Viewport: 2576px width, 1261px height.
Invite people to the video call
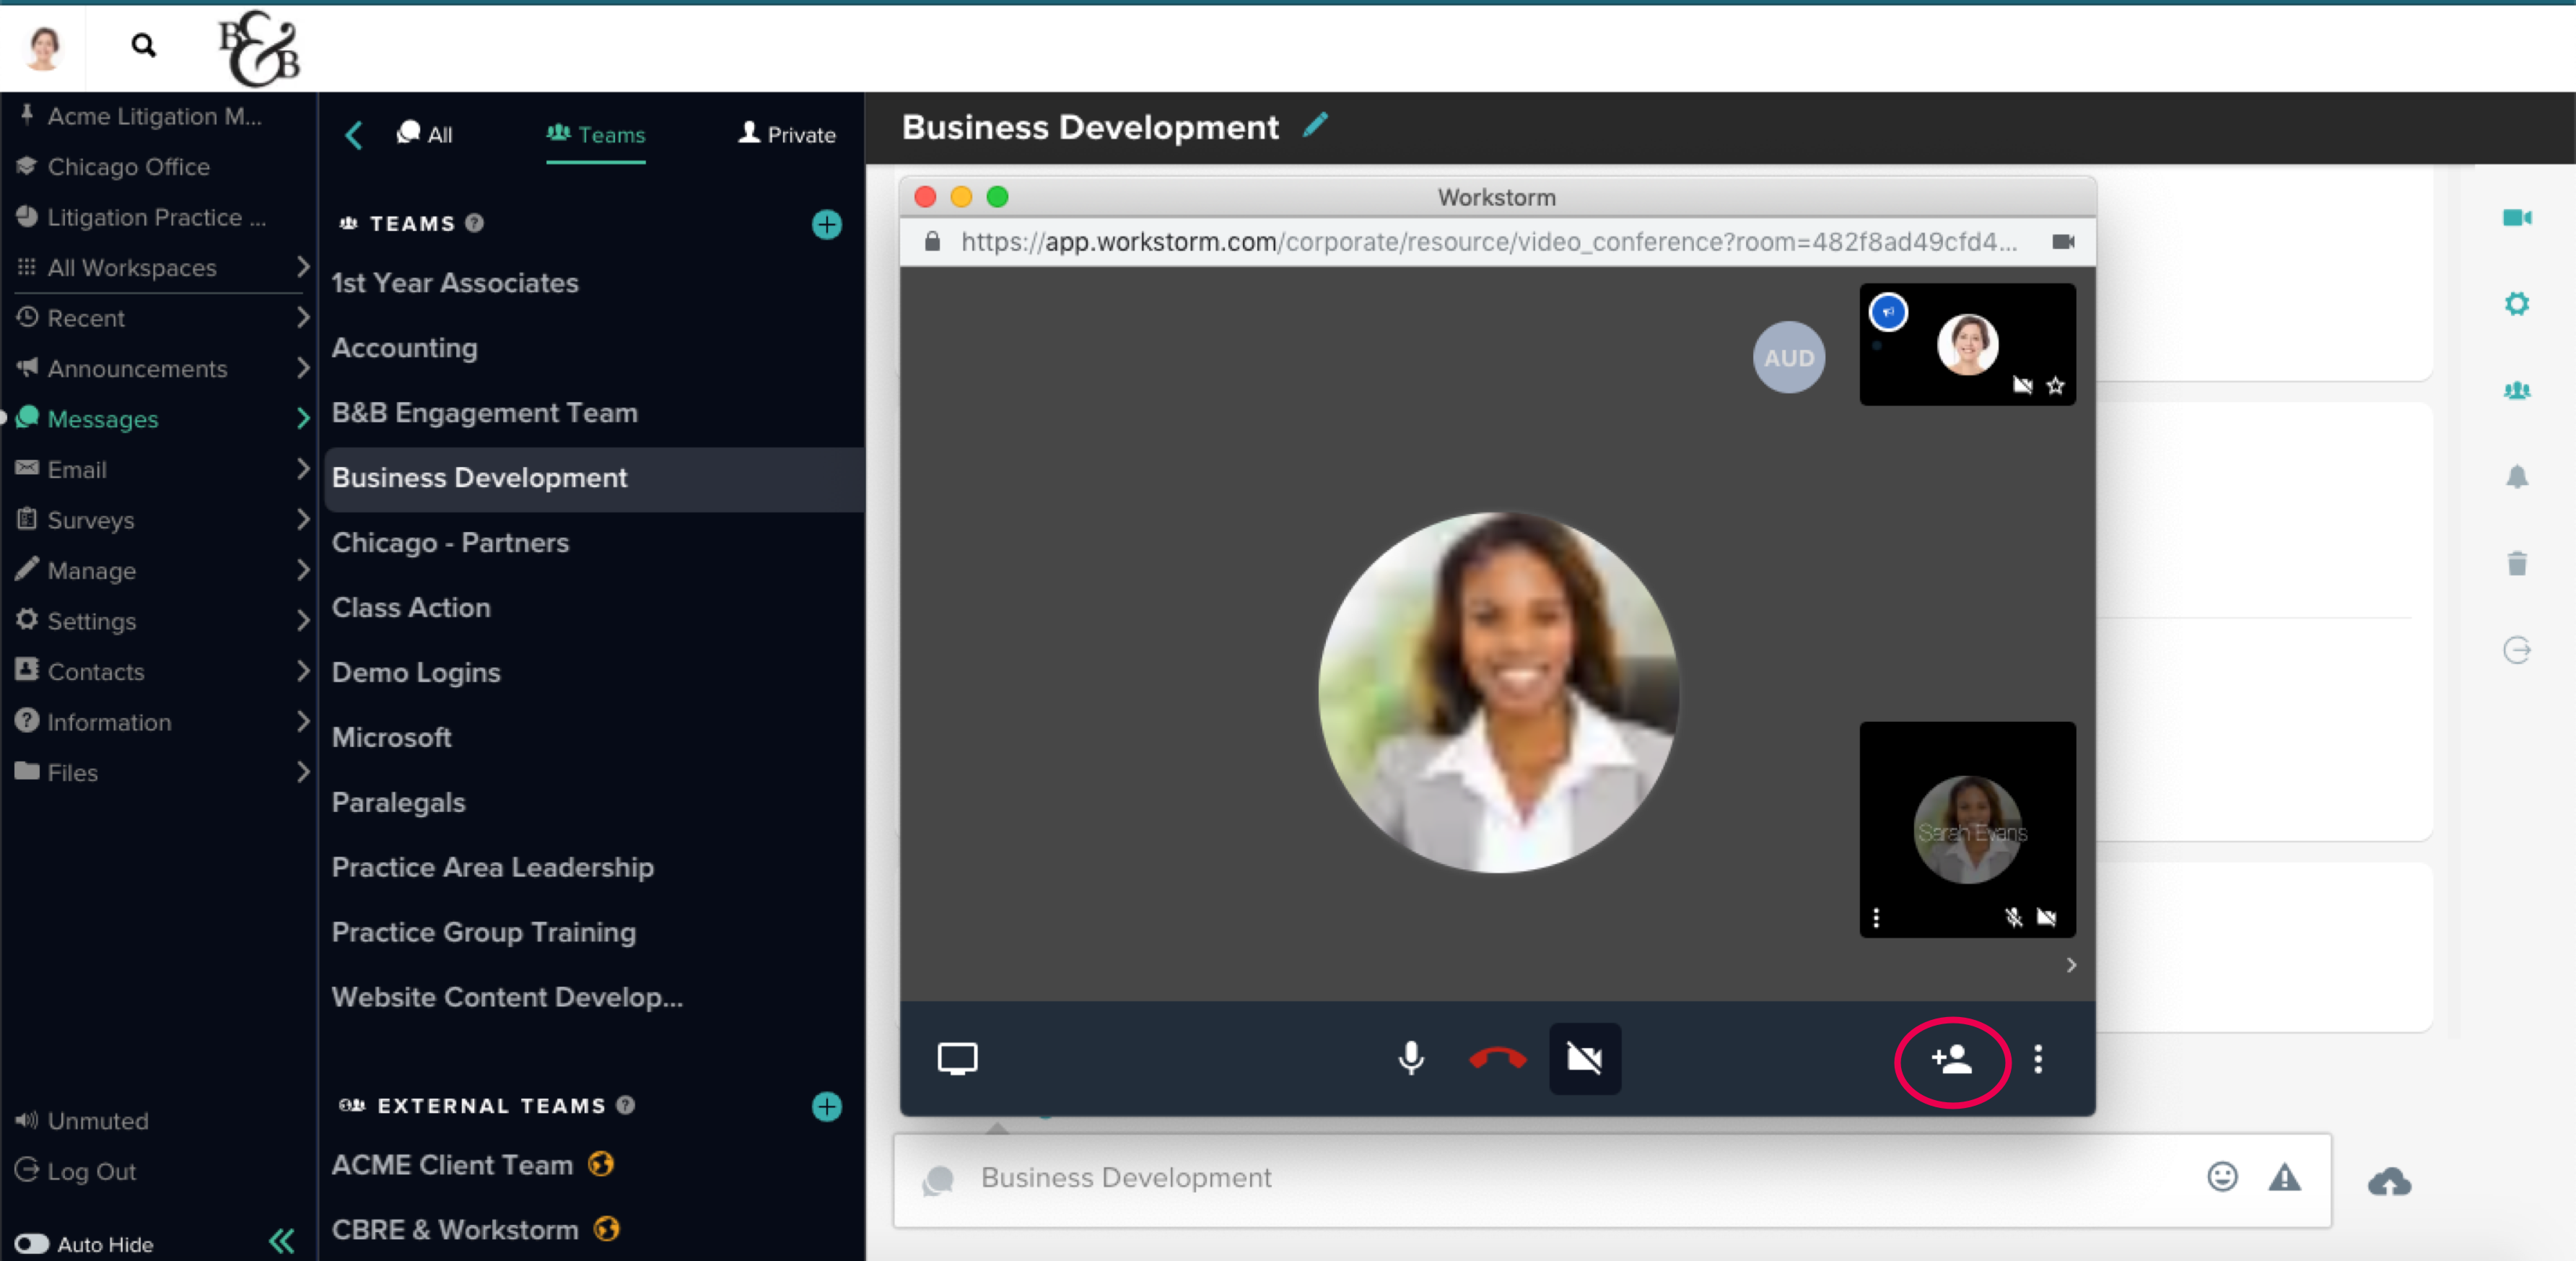1952,1060
